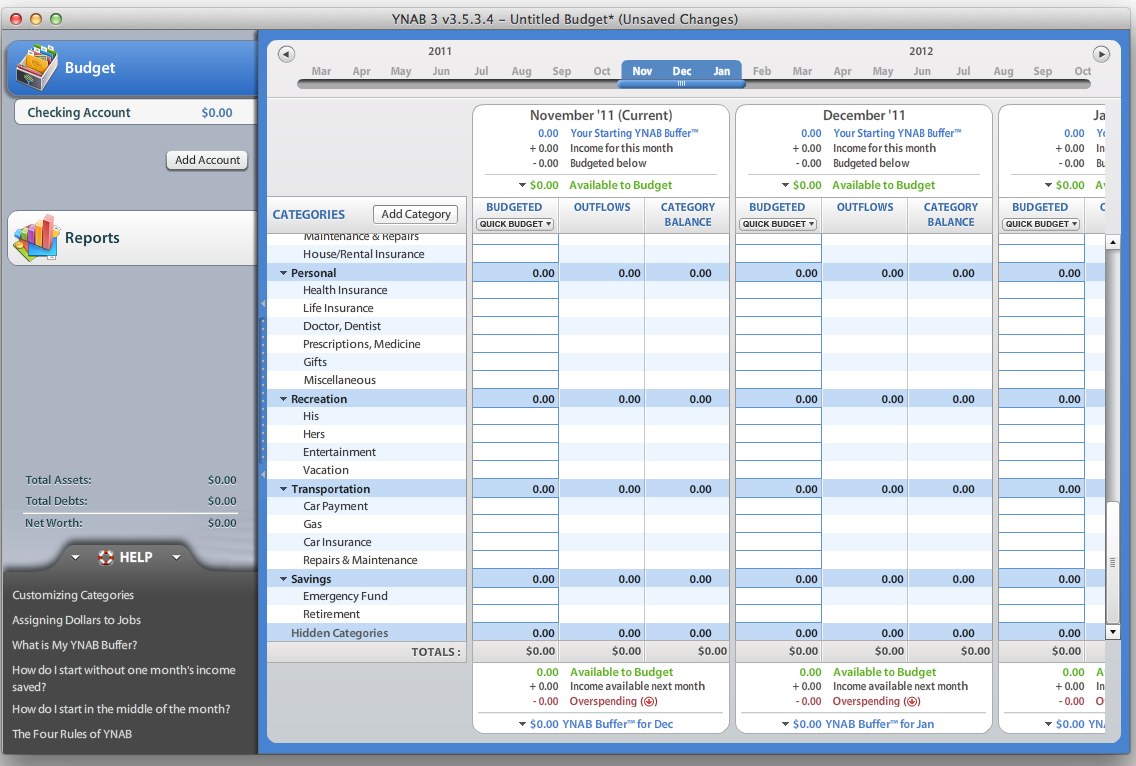Select the Entertainment category
Image resolution: width=1136 pixels, height=766 pixels.
[367, 452]
